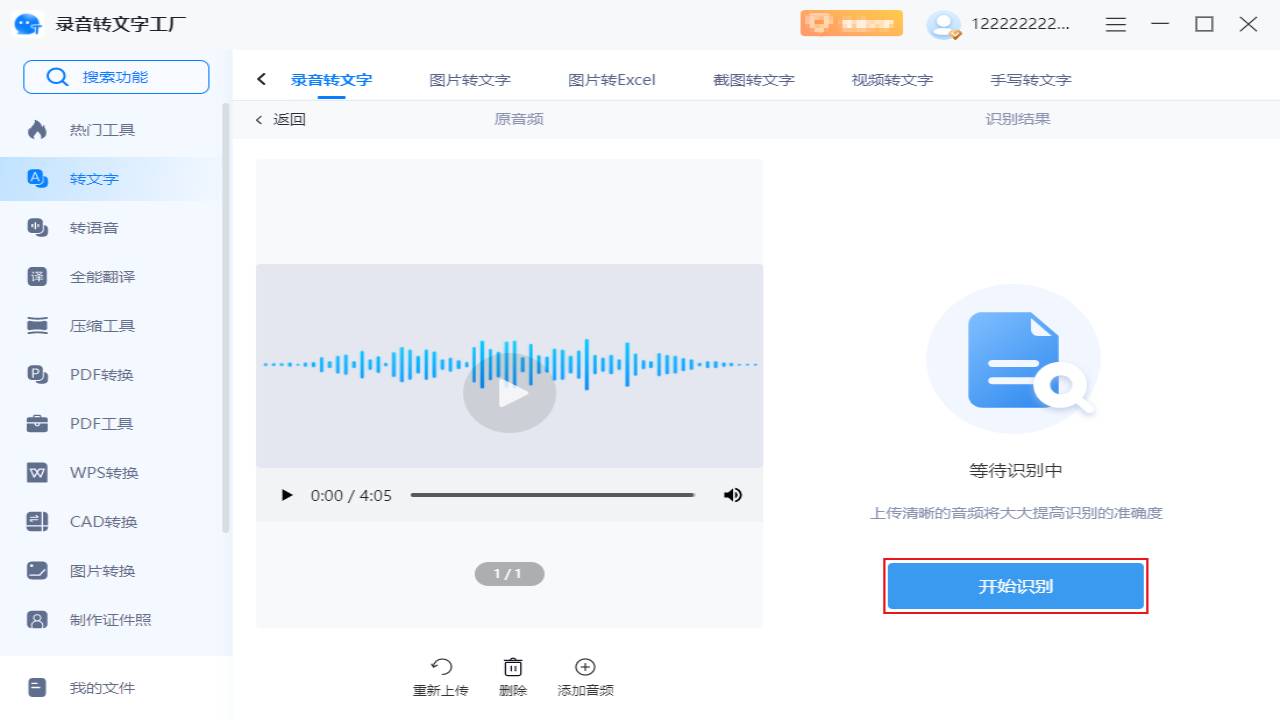The height and width of the screenshot is (720, 1280).
Task: Add more audio via 添加音频
Action: coord(584,676)
